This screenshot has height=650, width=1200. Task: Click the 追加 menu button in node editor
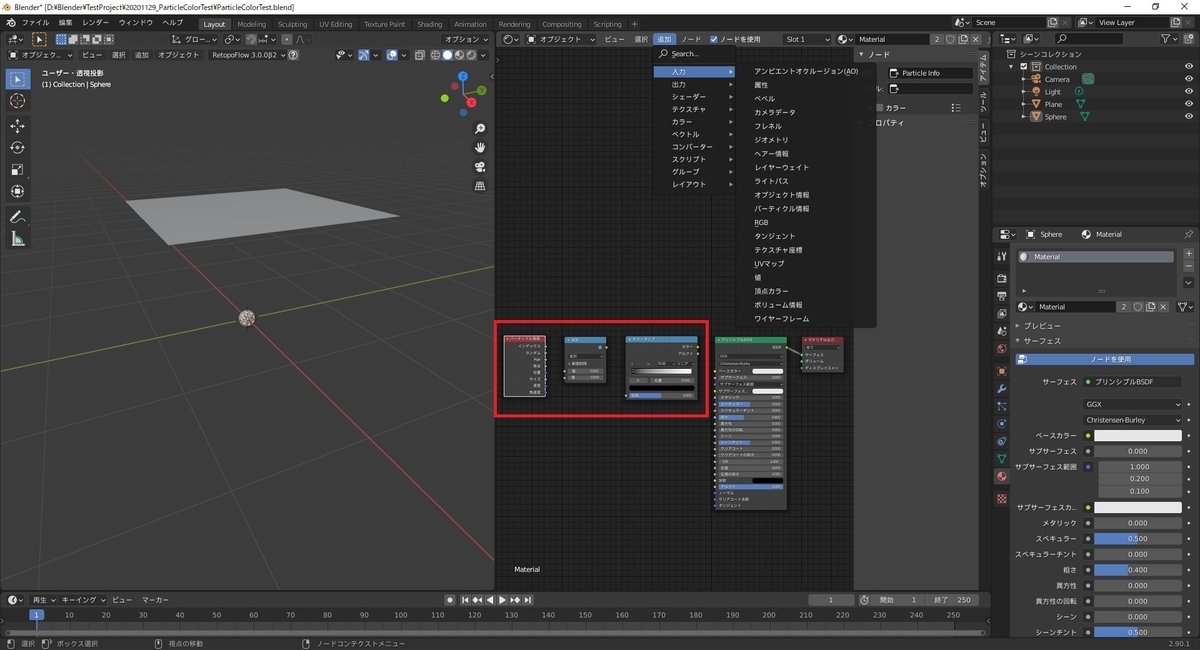click(665, 39)
